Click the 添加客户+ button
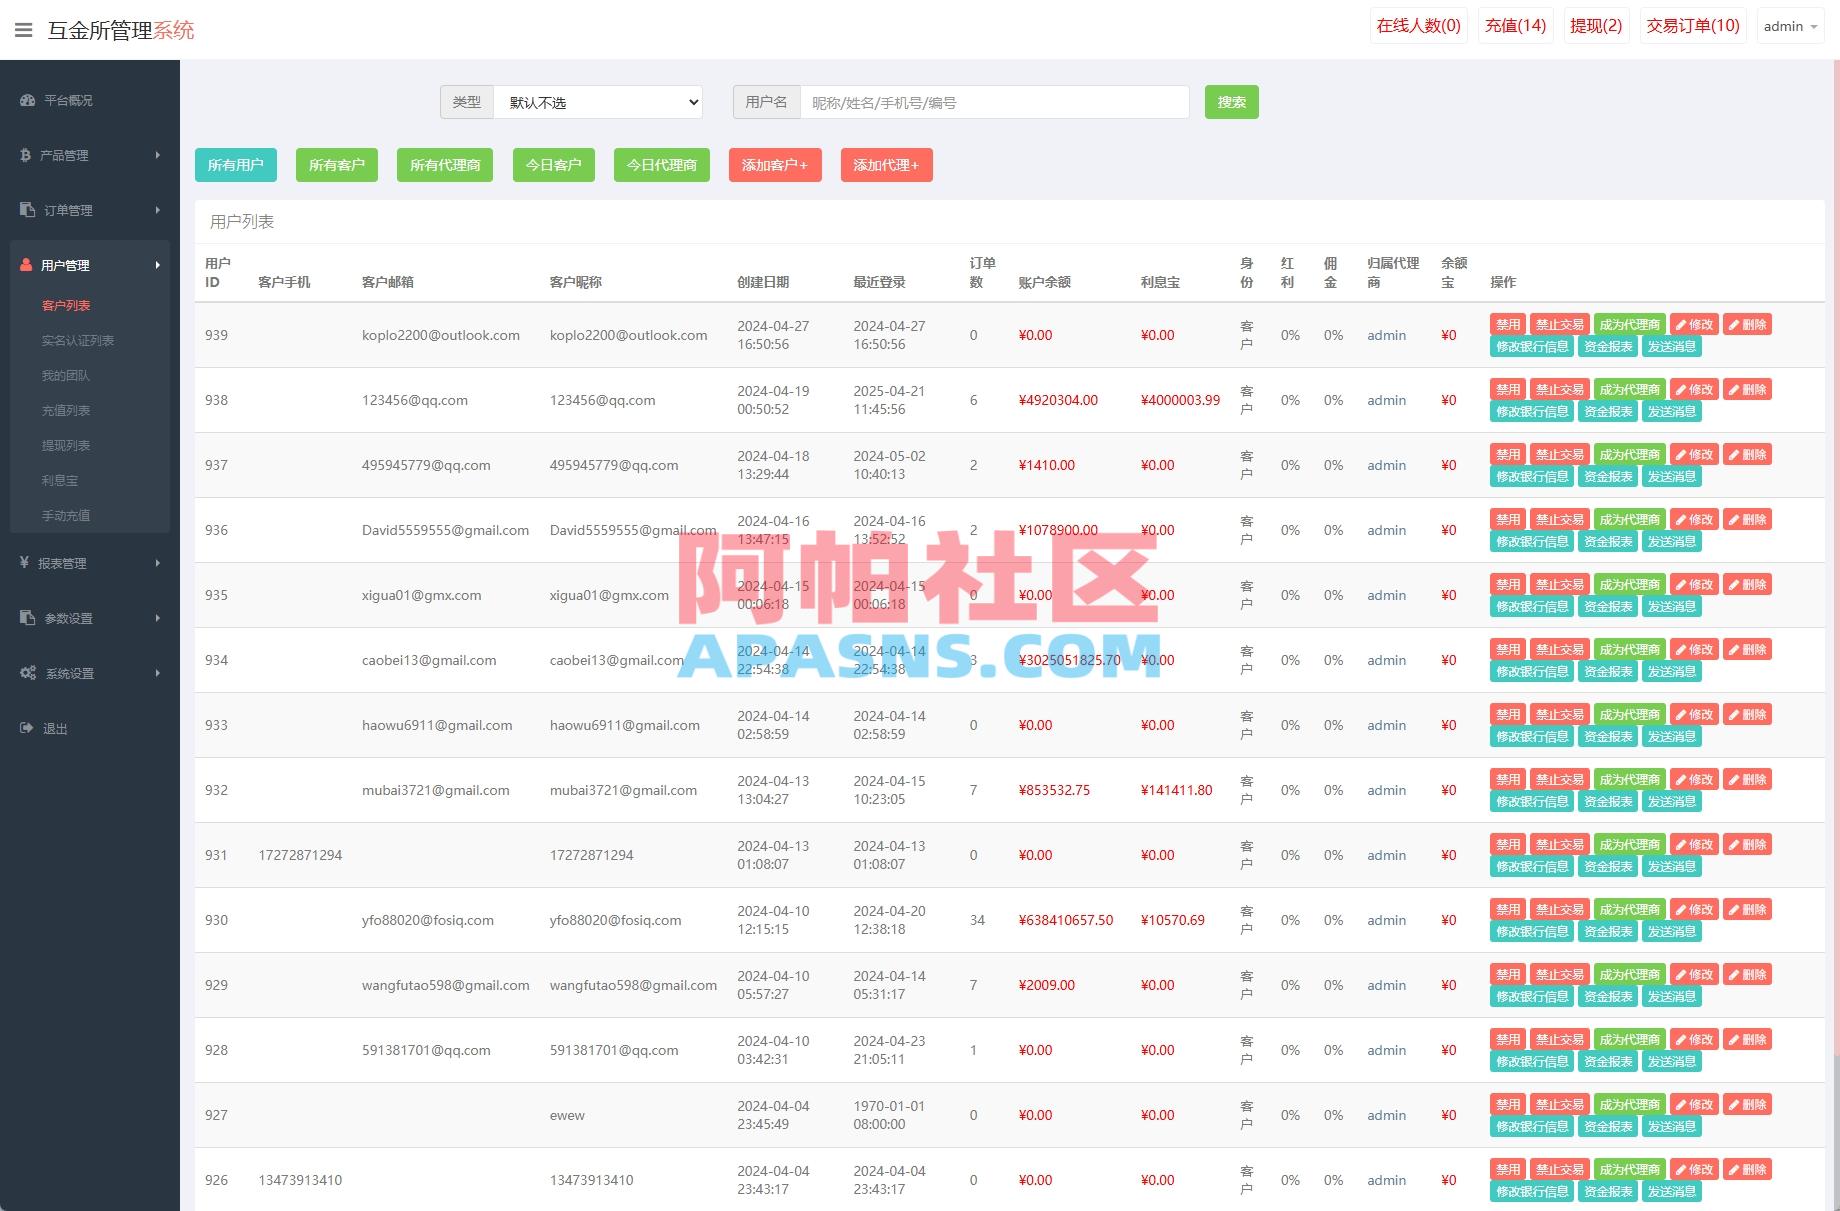This screenshot has height=1211, width=1840. 775,165
